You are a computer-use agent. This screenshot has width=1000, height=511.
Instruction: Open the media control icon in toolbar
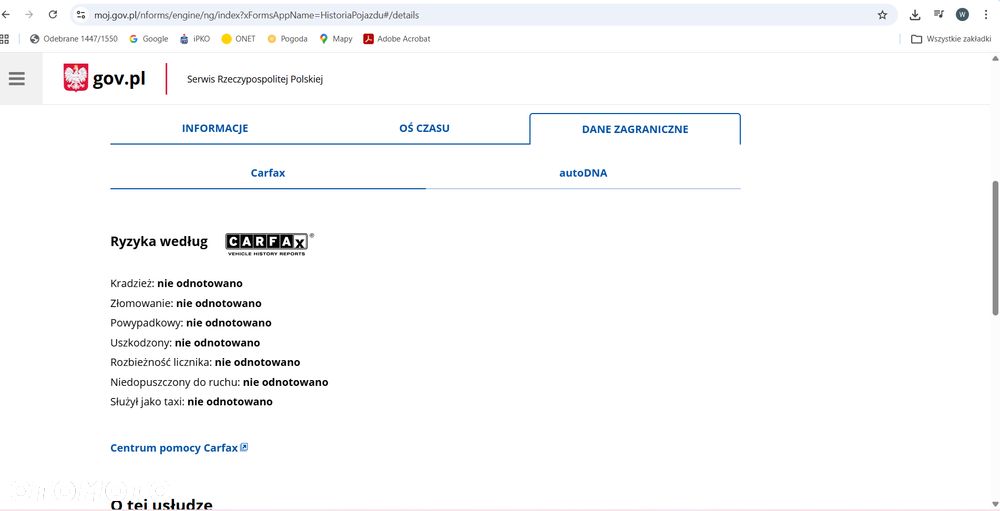tap(939, 15)
